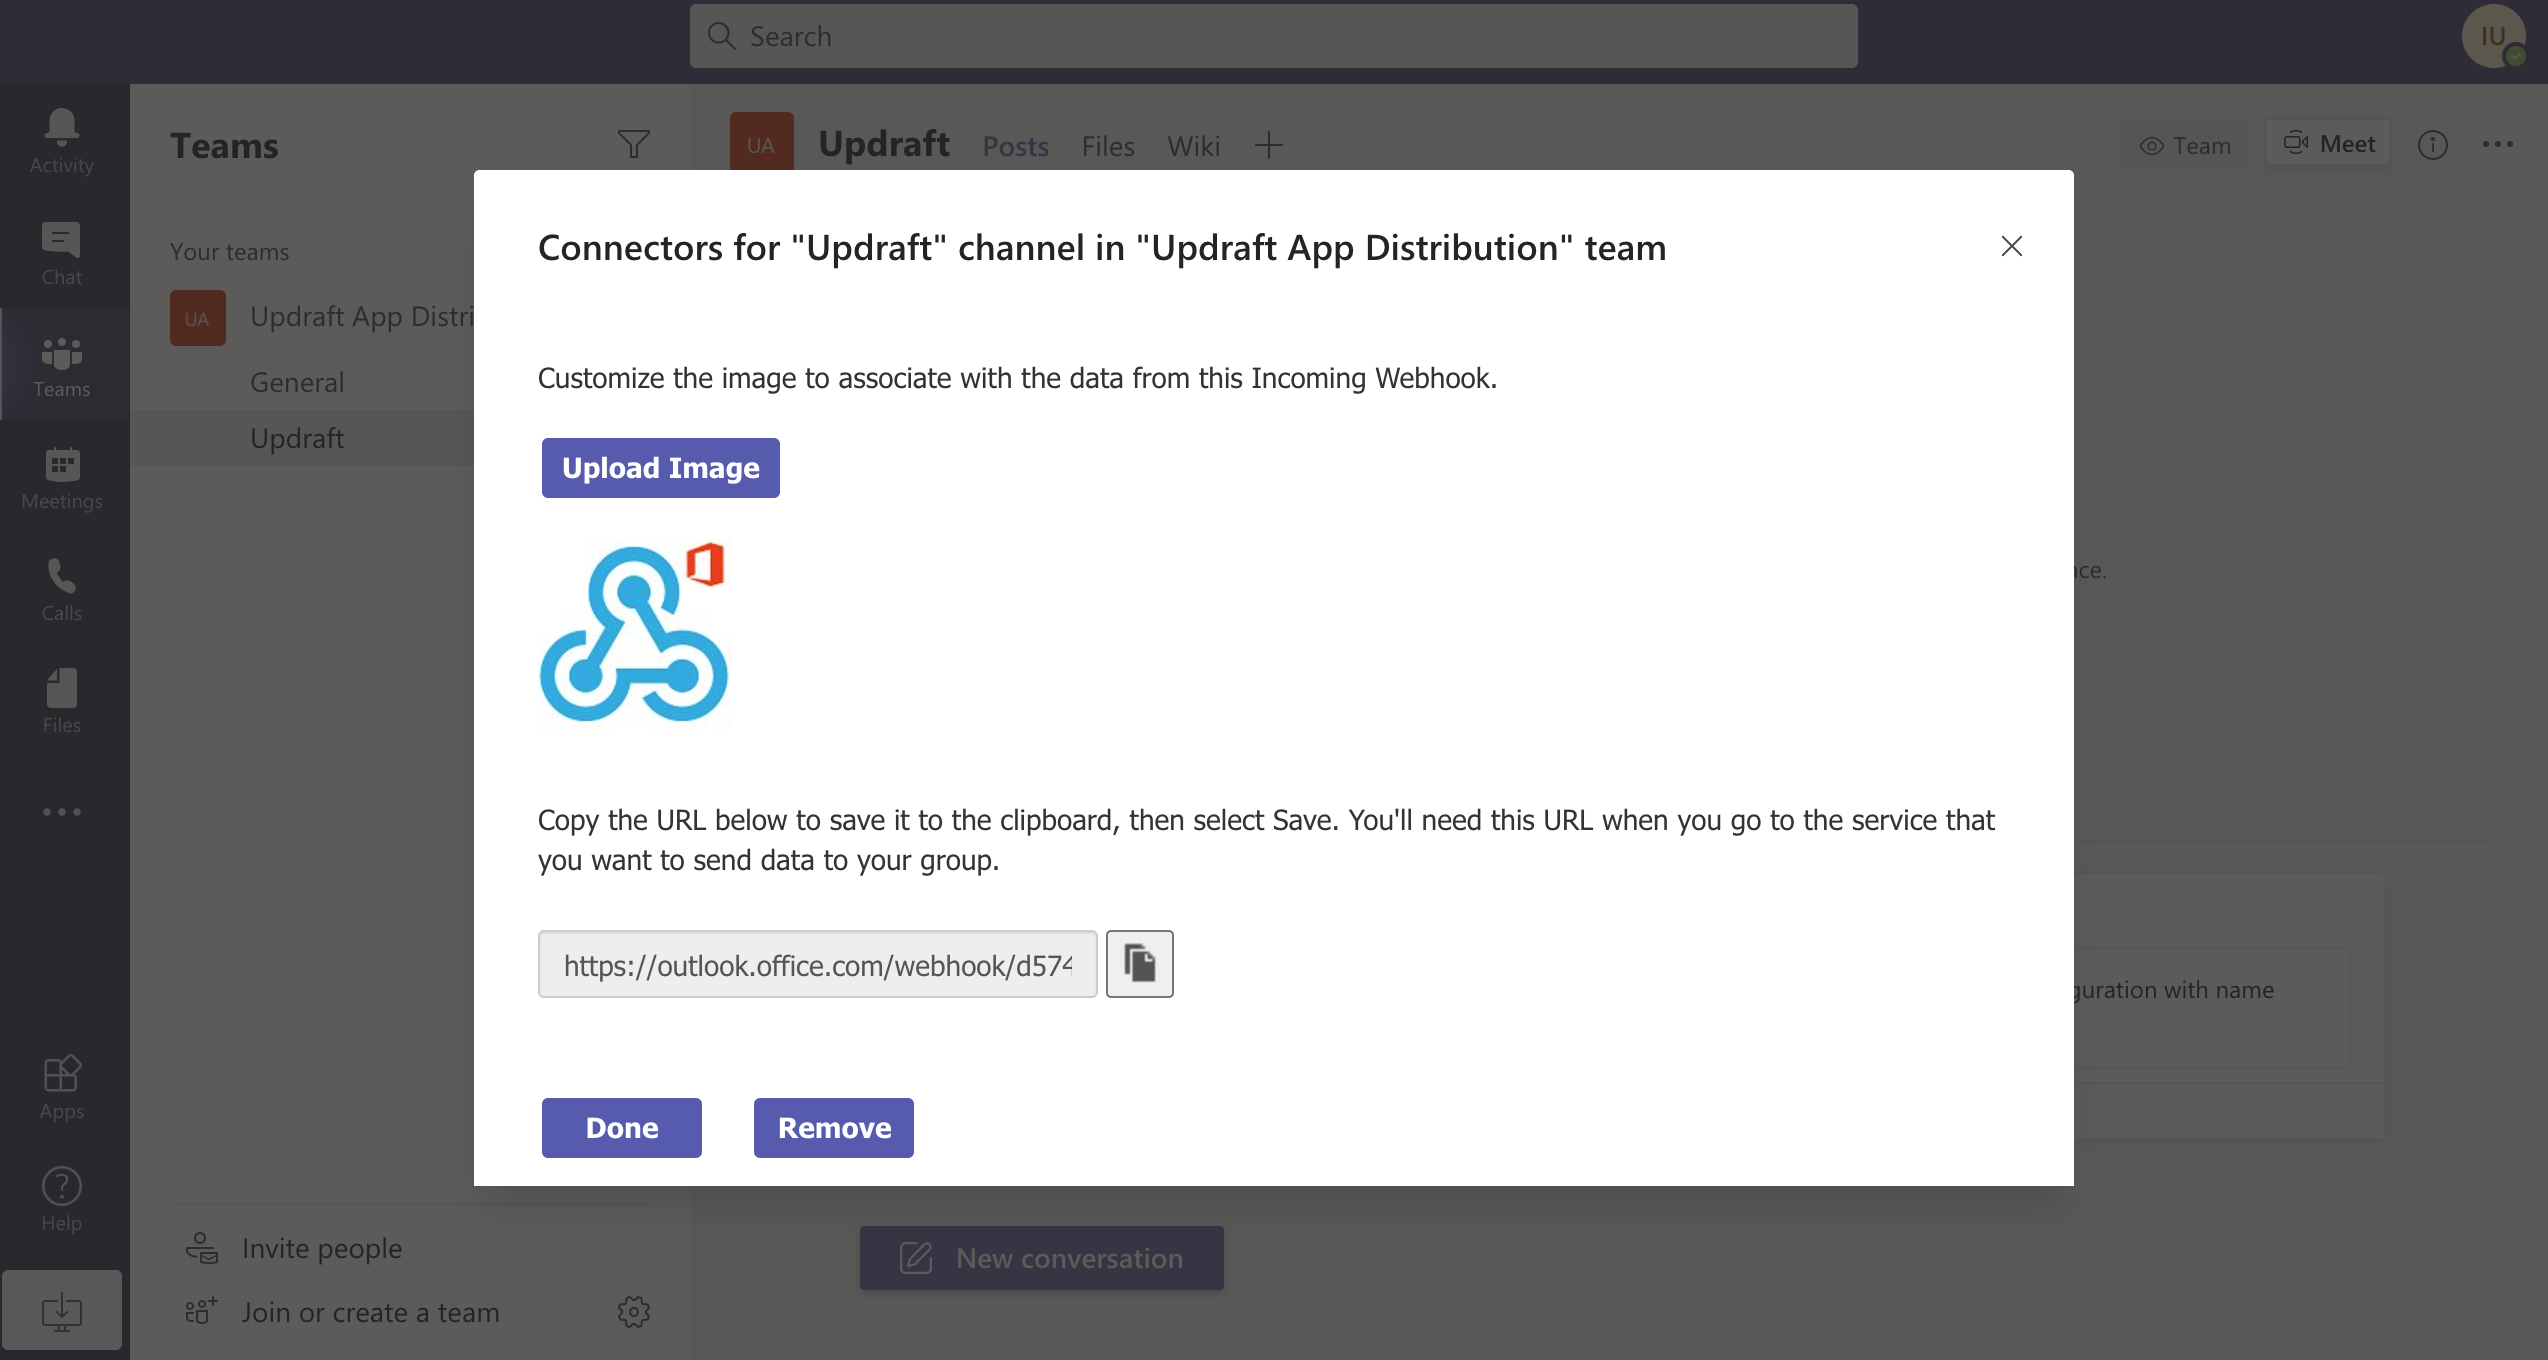Click the webhook URL text field
The image size is (2548, 1360).
818,964
